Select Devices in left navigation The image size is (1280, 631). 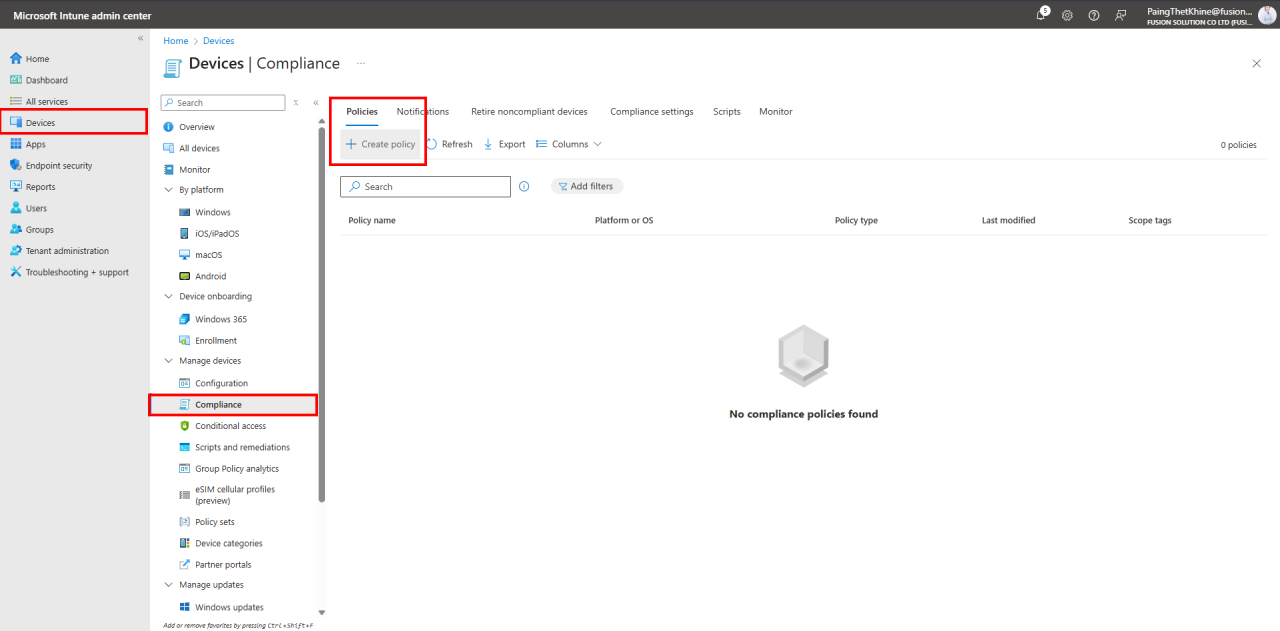[73, 123]
